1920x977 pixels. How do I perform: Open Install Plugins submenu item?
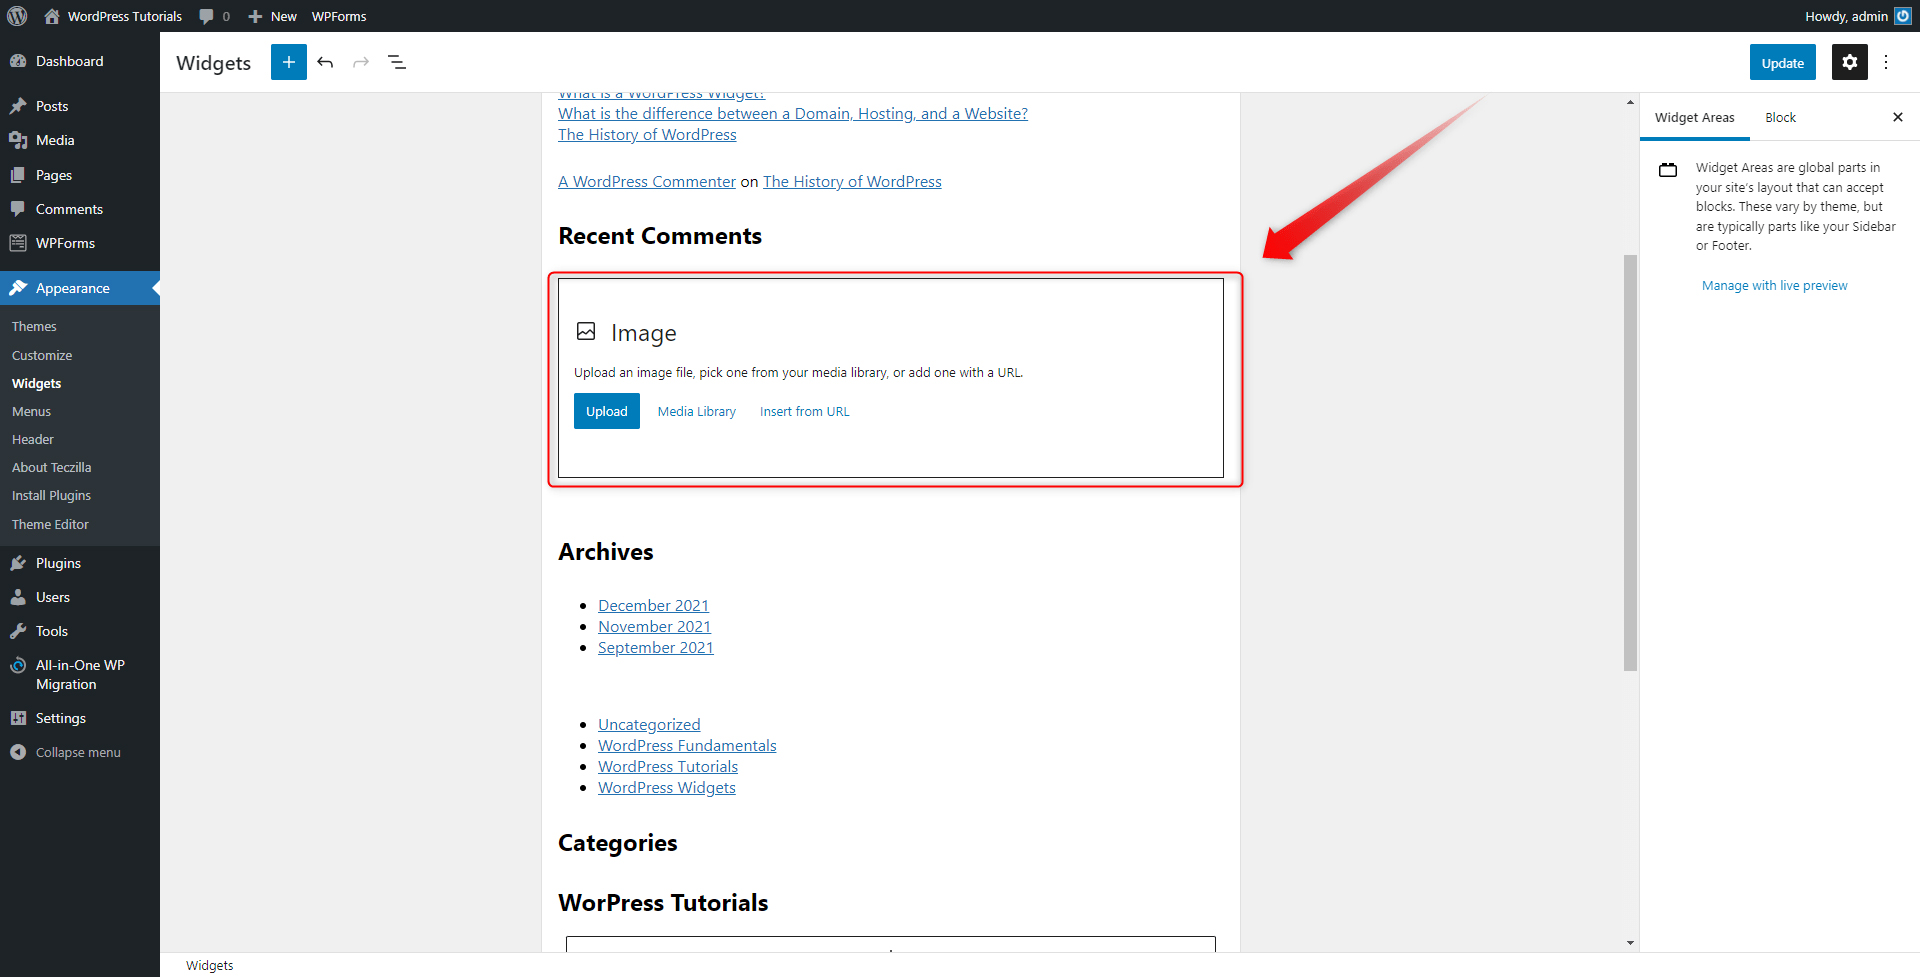(51, 495)
